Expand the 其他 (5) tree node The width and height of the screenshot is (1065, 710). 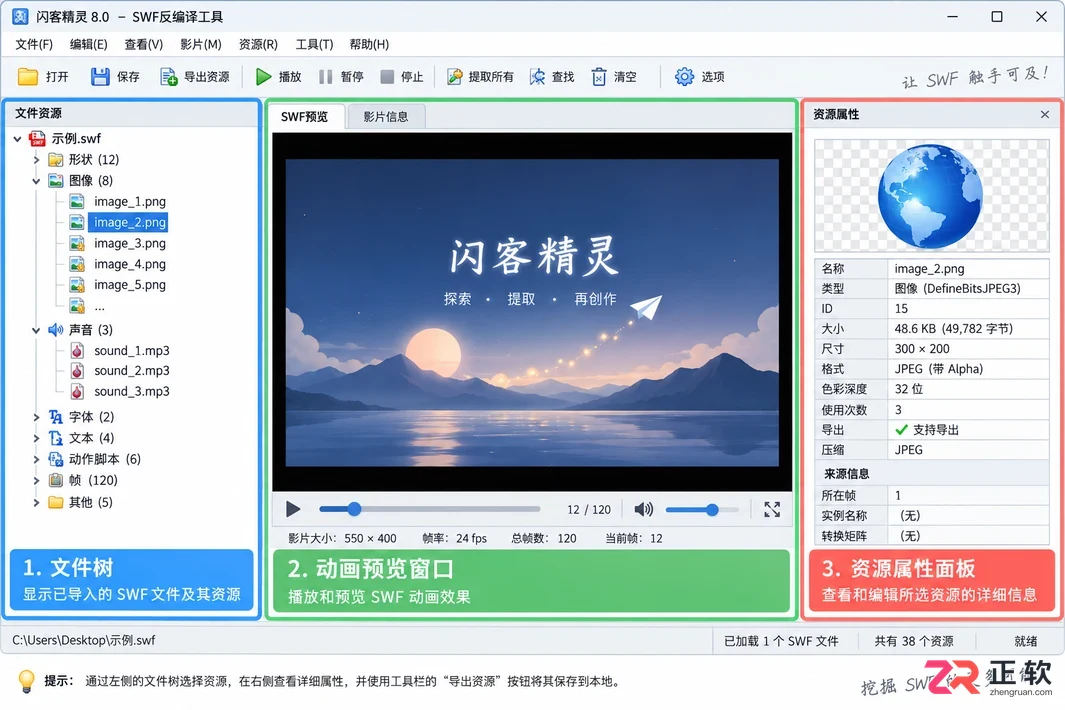coord(36,502)
